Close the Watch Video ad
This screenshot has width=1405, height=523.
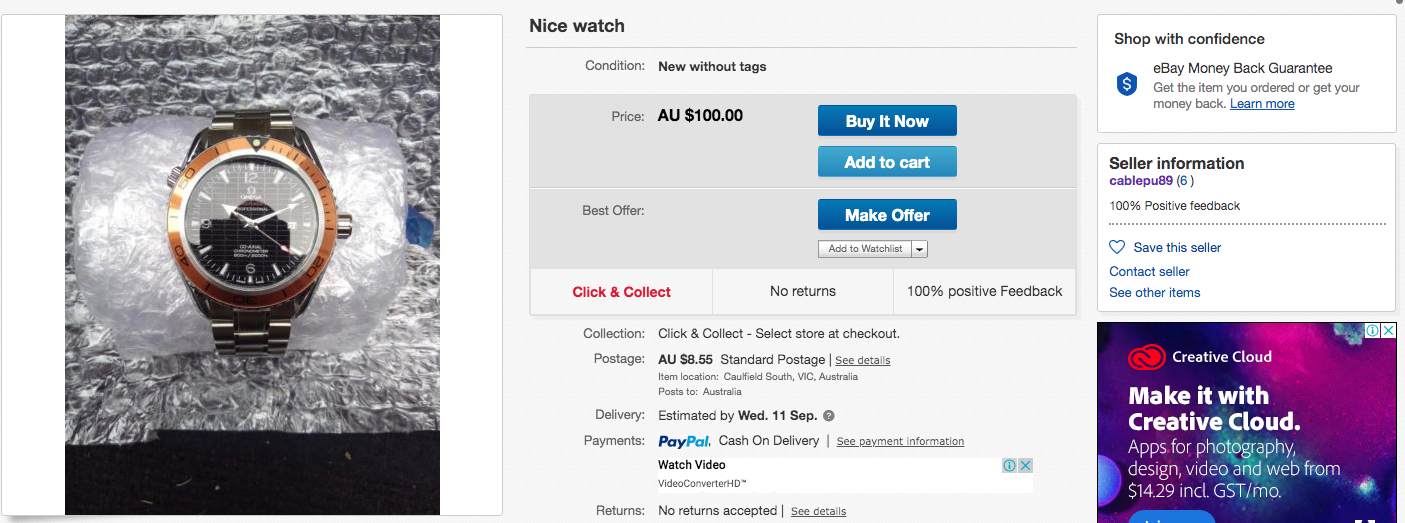pyautogui.click(x=1025, y=465)
